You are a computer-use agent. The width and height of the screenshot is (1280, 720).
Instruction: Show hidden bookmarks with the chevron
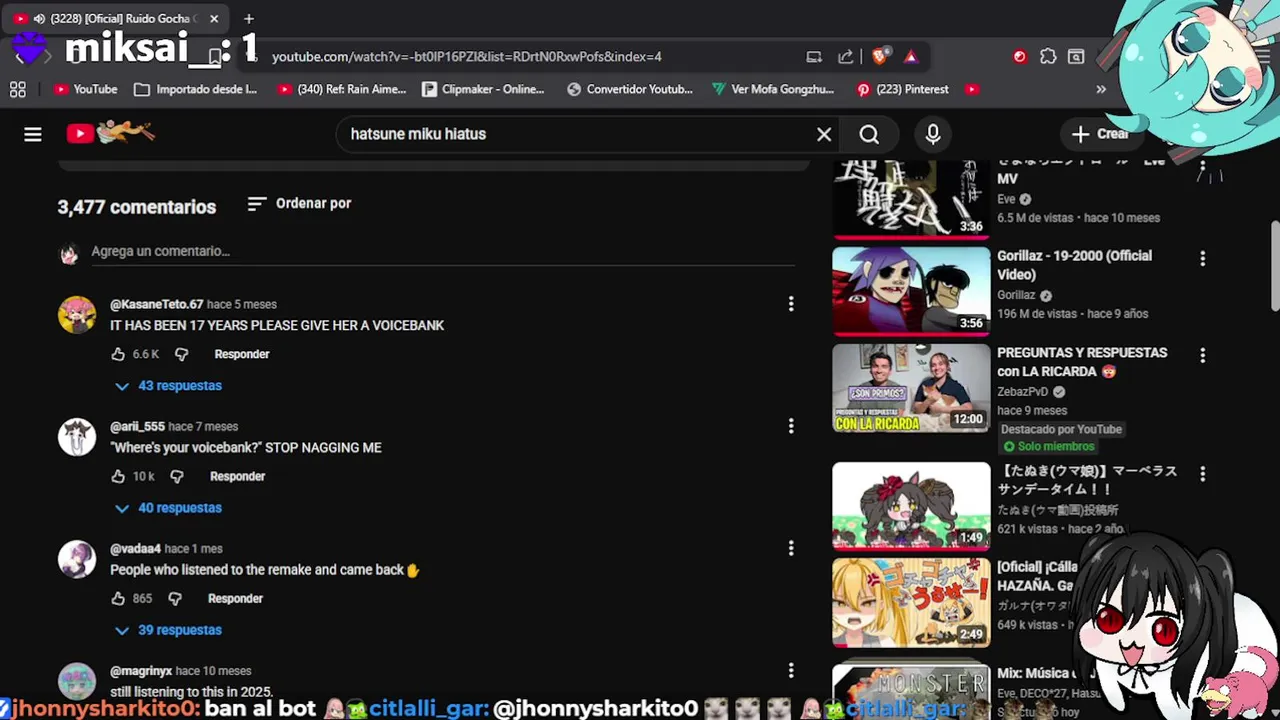tap(1101, 89)
